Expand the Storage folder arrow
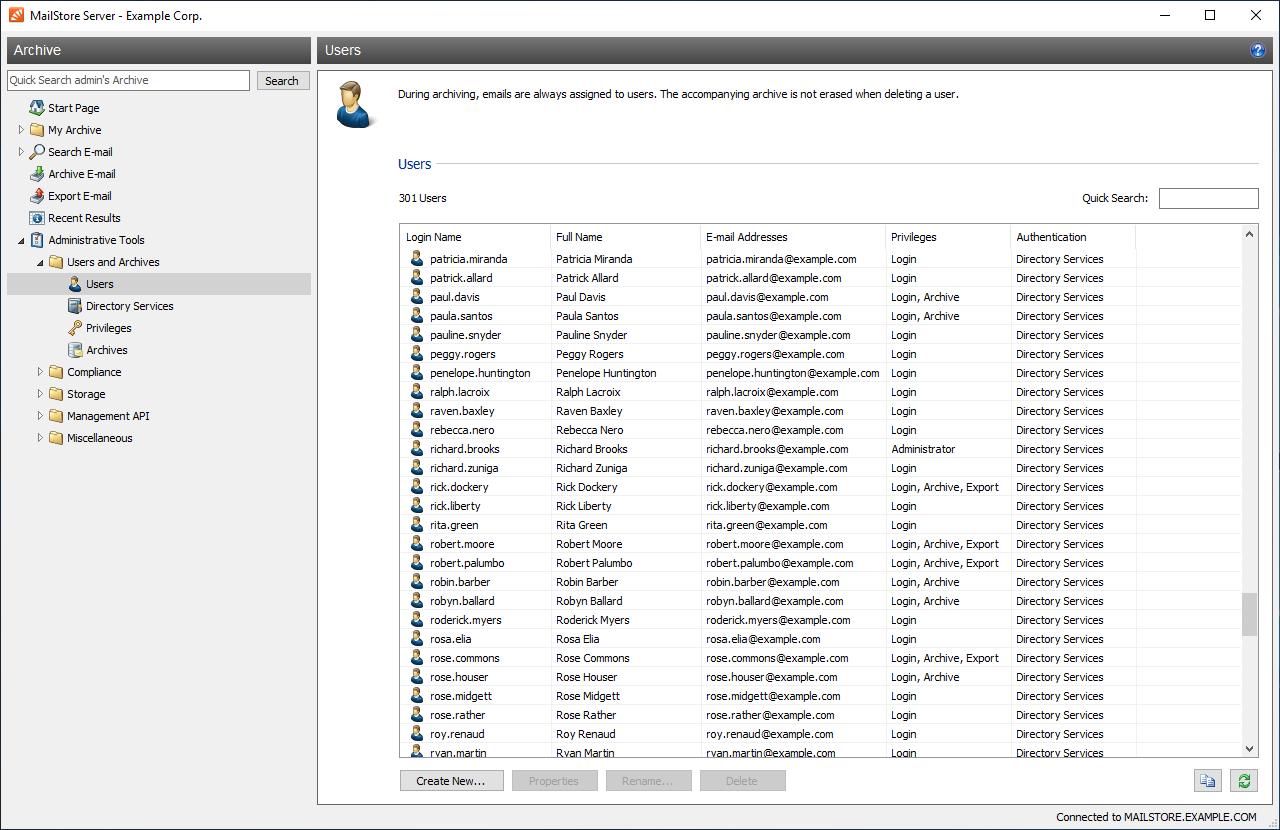1280x830 pixels. (x=41, y=394)
